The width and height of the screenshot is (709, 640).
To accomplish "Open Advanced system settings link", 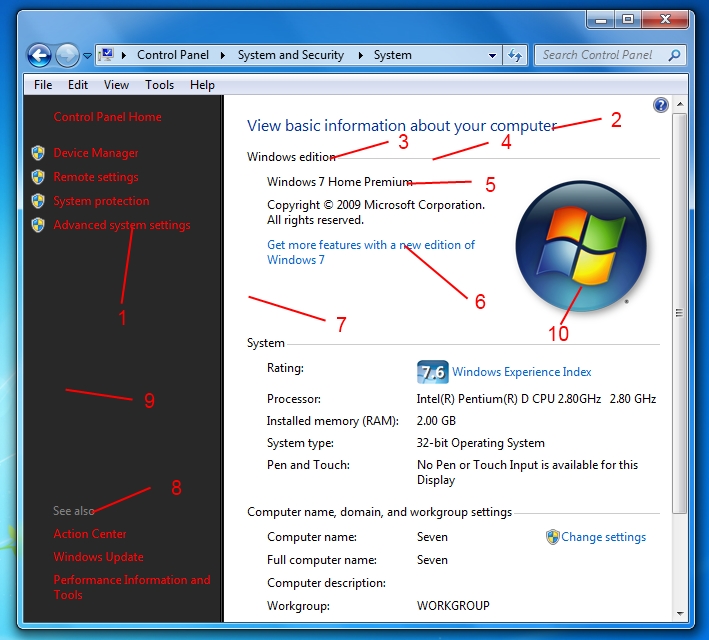I will click(122, 225).
